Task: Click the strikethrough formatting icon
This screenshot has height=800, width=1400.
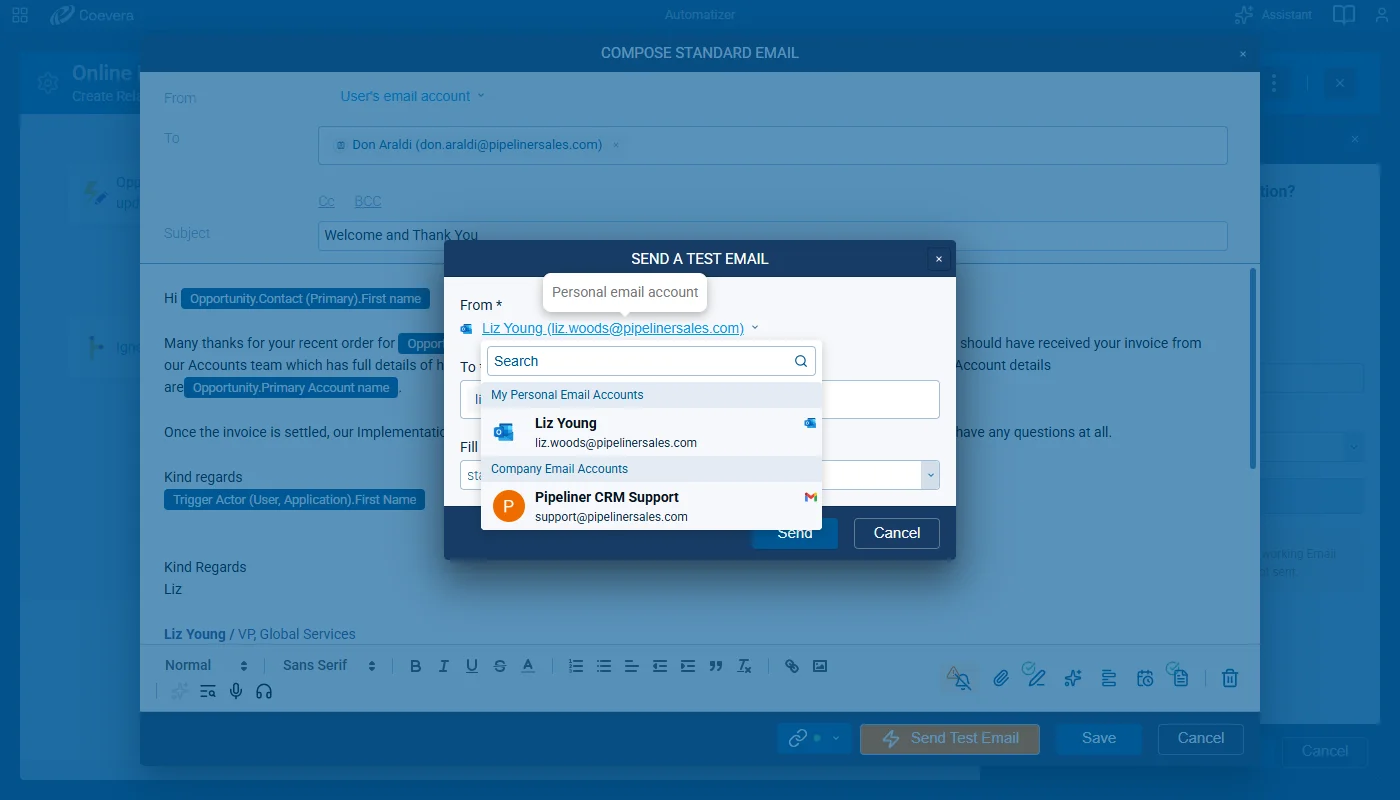Action: tap(500, 666)
